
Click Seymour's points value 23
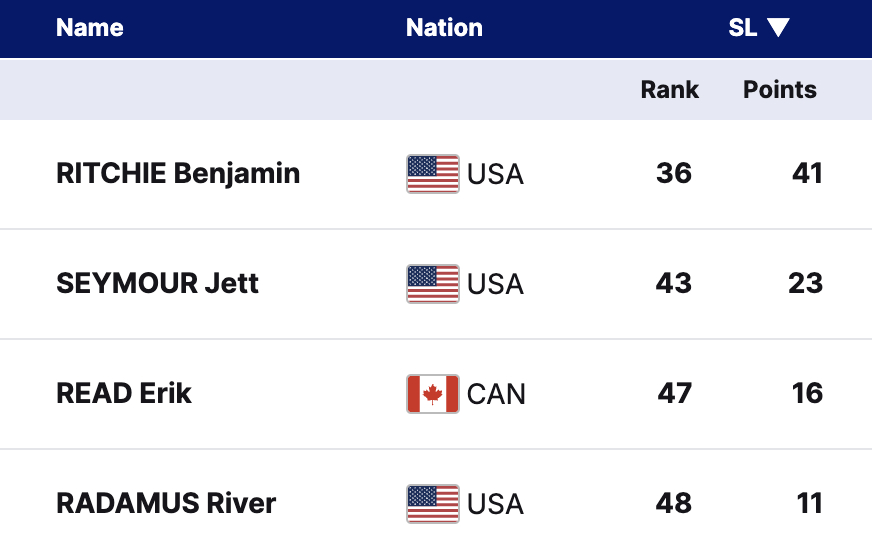point(805,283)
